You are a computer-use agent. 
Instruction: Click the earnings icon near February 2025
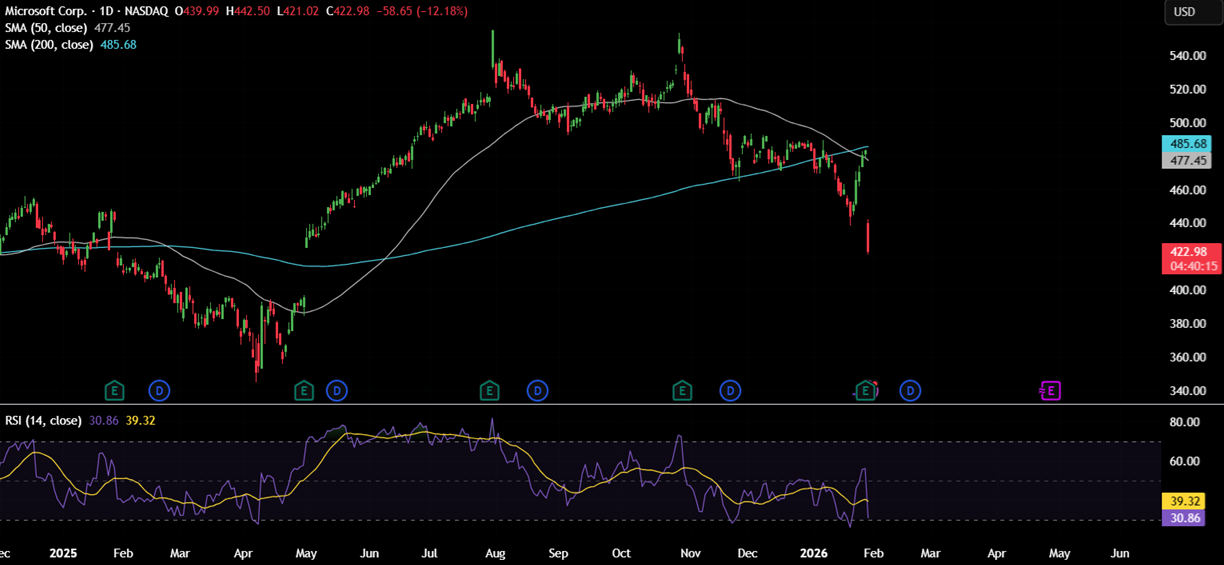coord(116,390)
